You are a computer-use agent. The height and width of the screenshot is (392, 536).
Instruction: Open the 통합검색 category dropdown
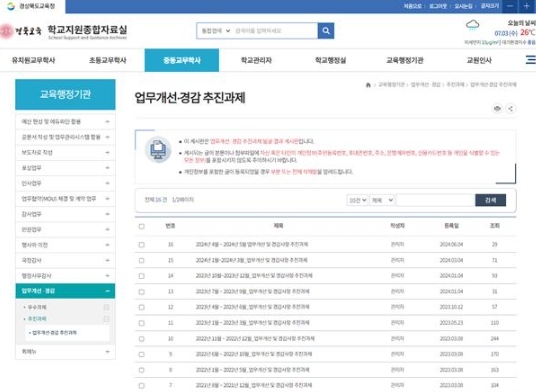(x=215, y=31)
